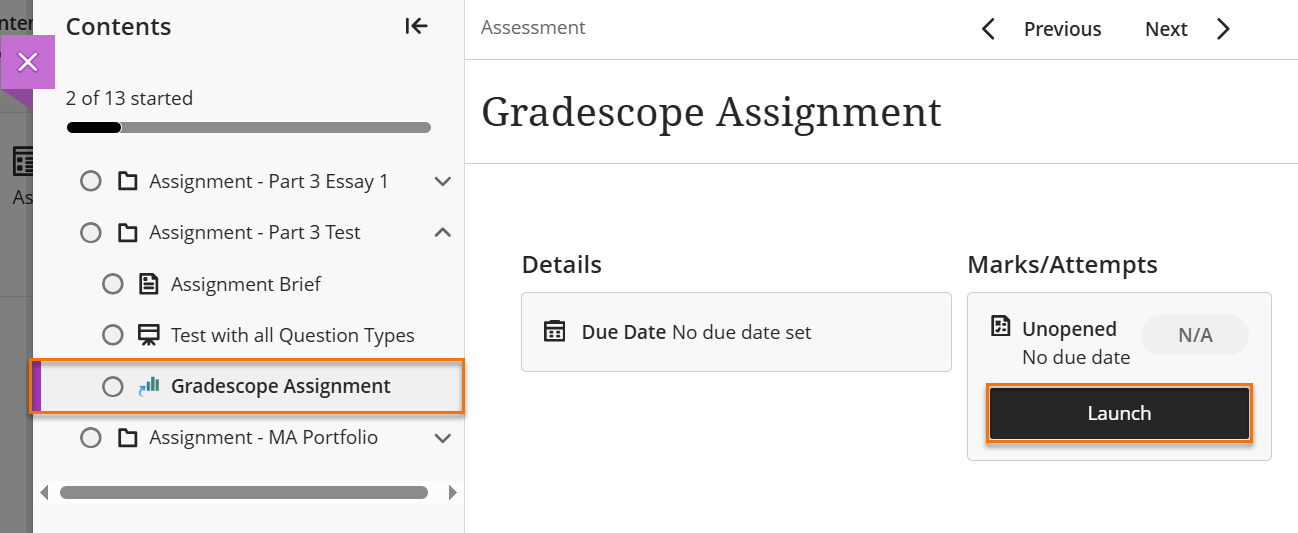Click the test presentation icon
1298x533 pixels.
click(x=149, y=335)
